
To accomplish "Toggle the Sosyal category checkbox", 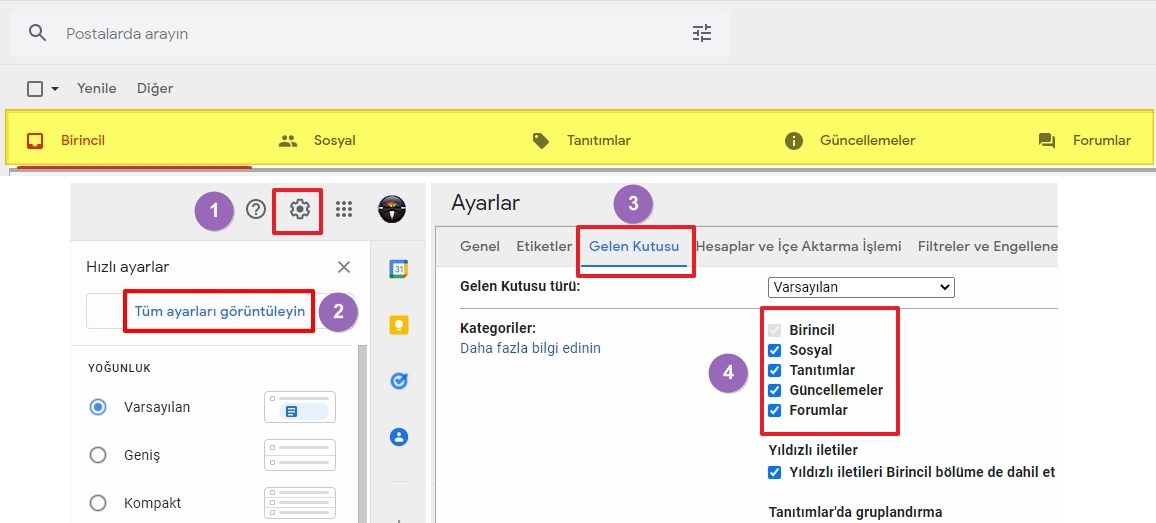I will coord(774,350).
